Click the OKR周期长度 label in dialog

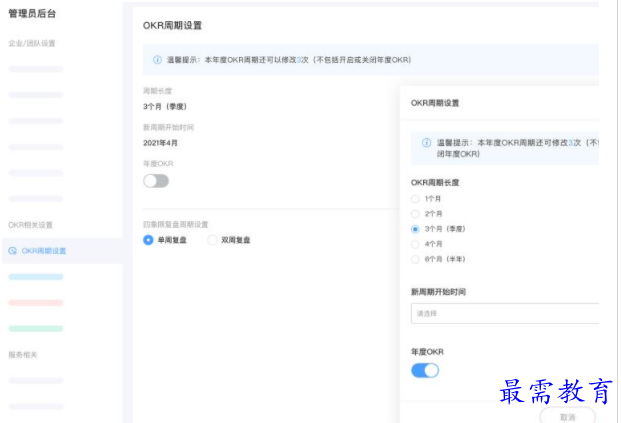click(x=435, y=183)
